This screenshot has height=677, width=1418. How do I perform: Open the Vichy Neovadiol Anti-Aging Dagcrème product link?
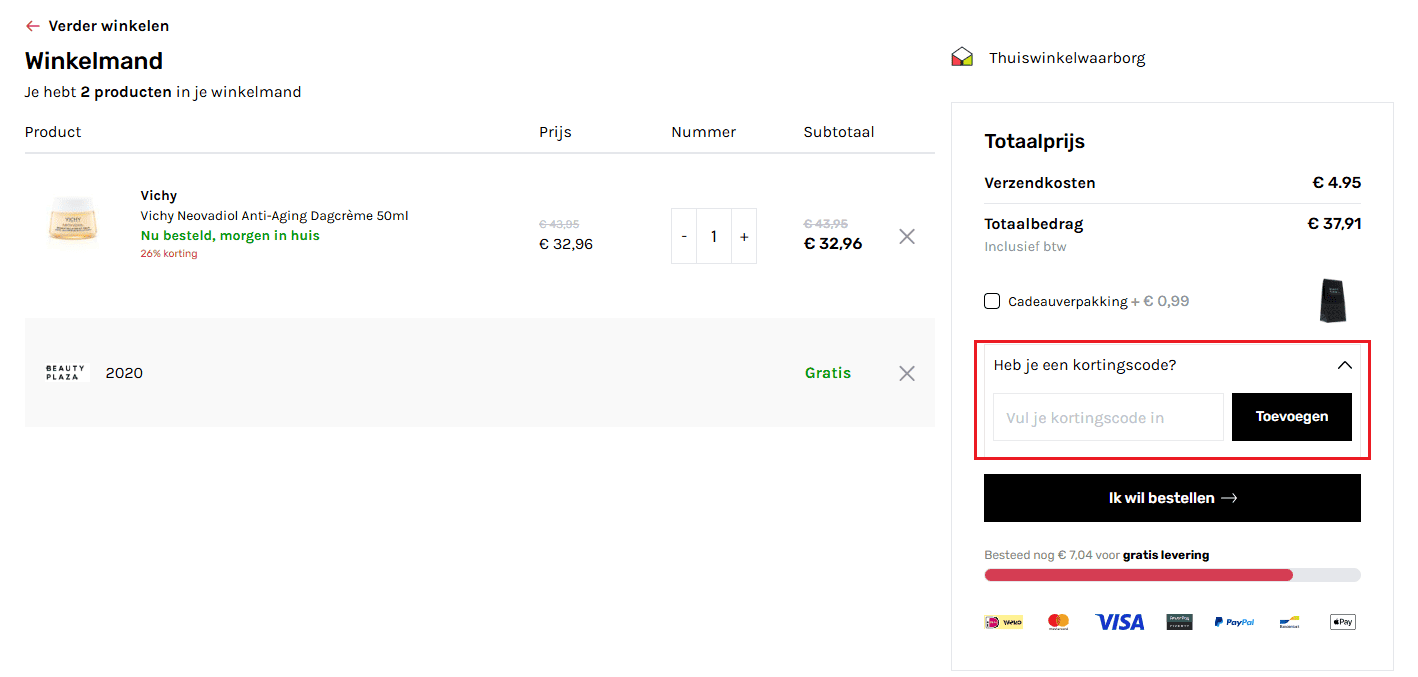click(274, 216)
